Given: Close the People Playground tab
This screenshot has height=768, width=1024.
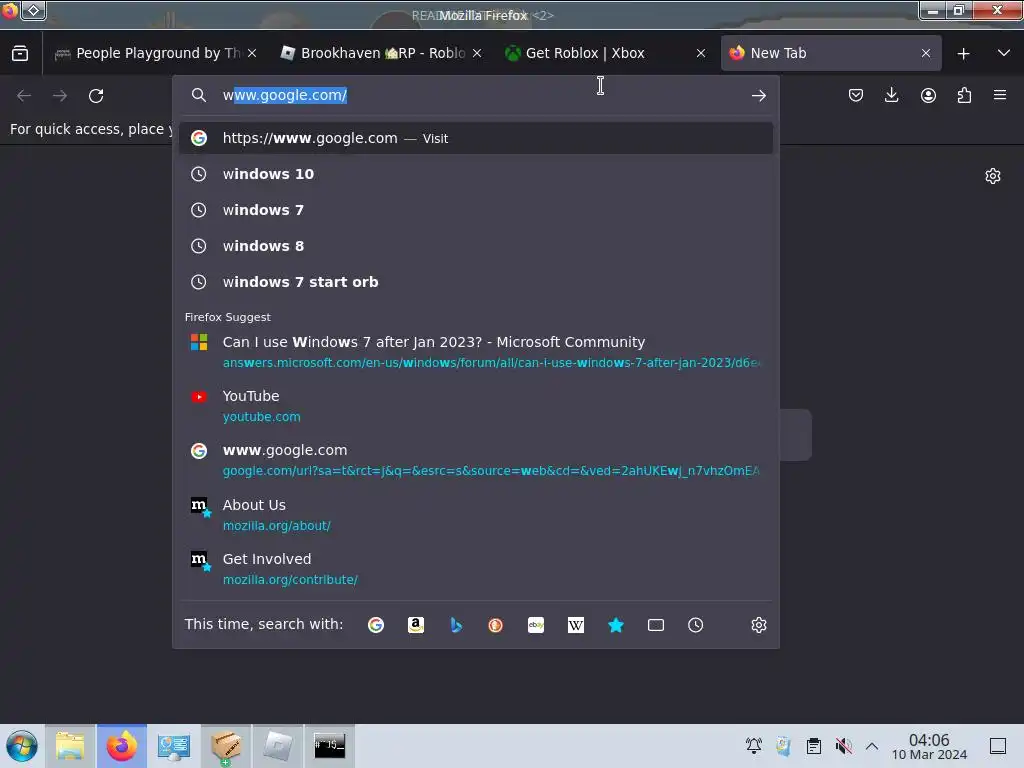Looking at the screenshot, I should tap(252, 53).
